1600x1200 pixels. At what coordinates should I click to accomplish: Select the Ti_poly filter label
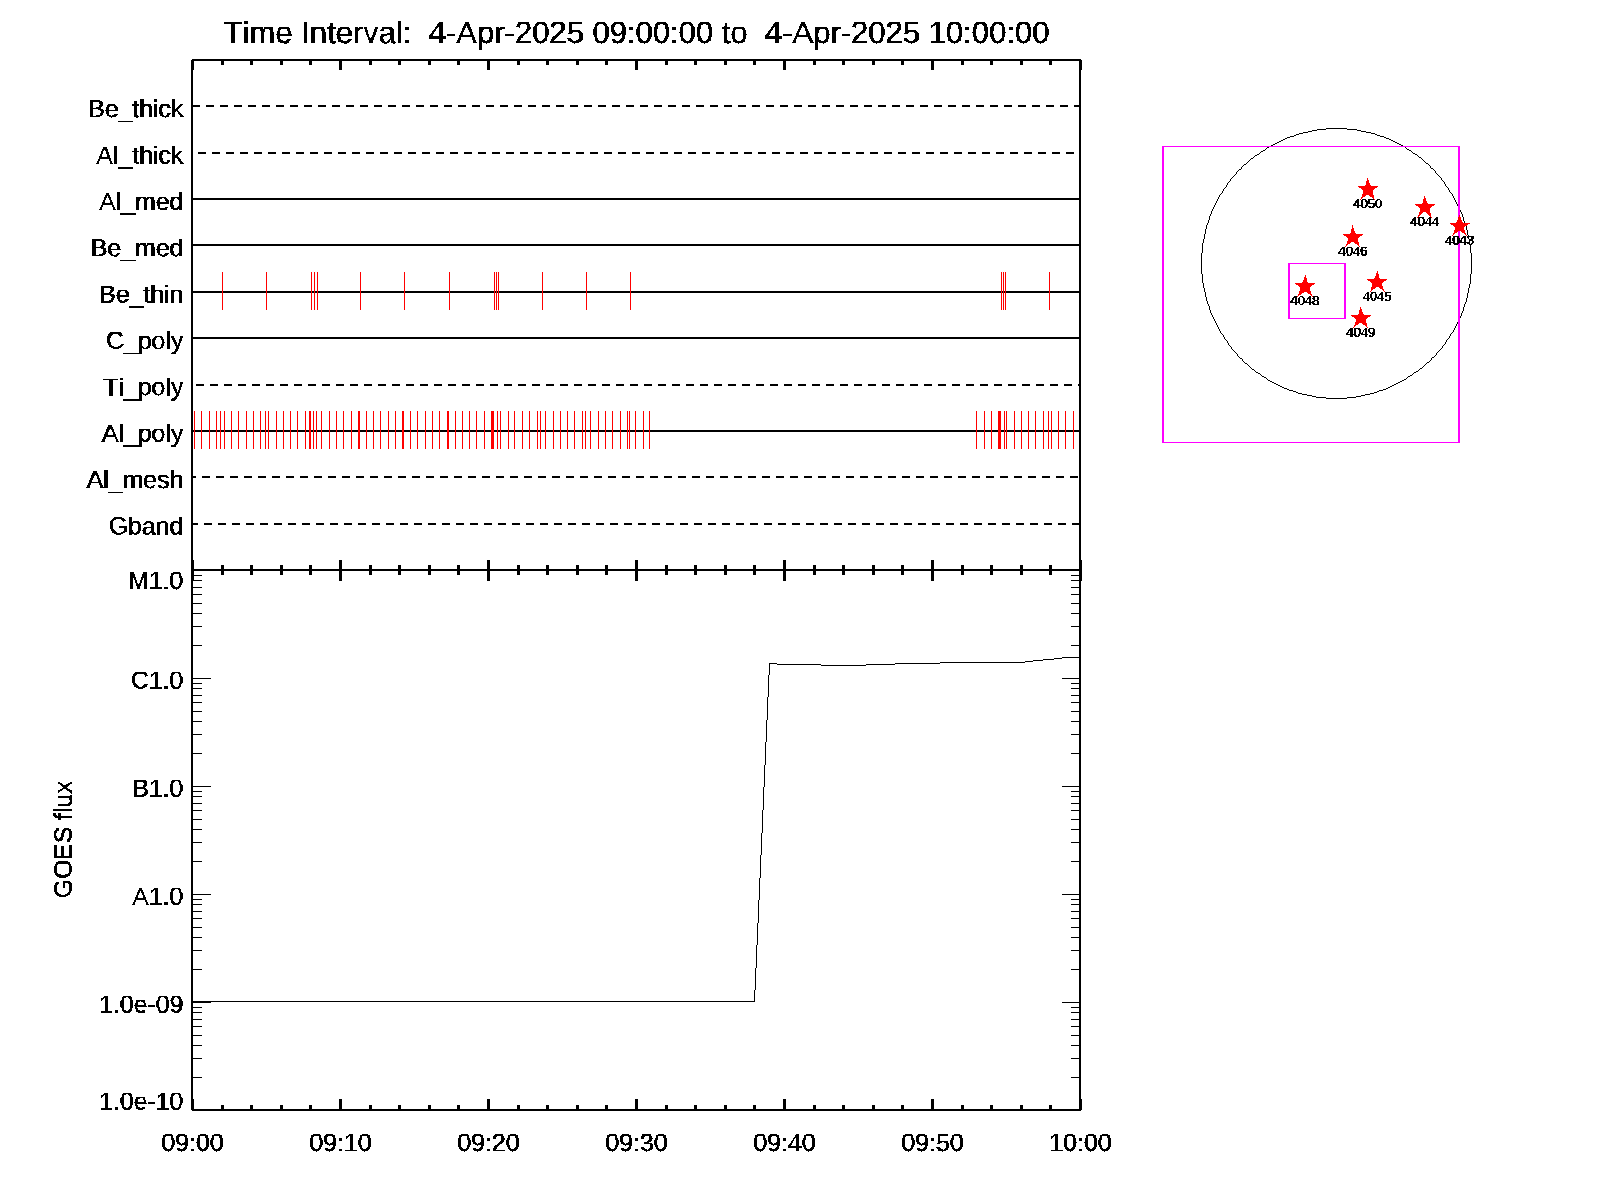(x=143, y=388)
